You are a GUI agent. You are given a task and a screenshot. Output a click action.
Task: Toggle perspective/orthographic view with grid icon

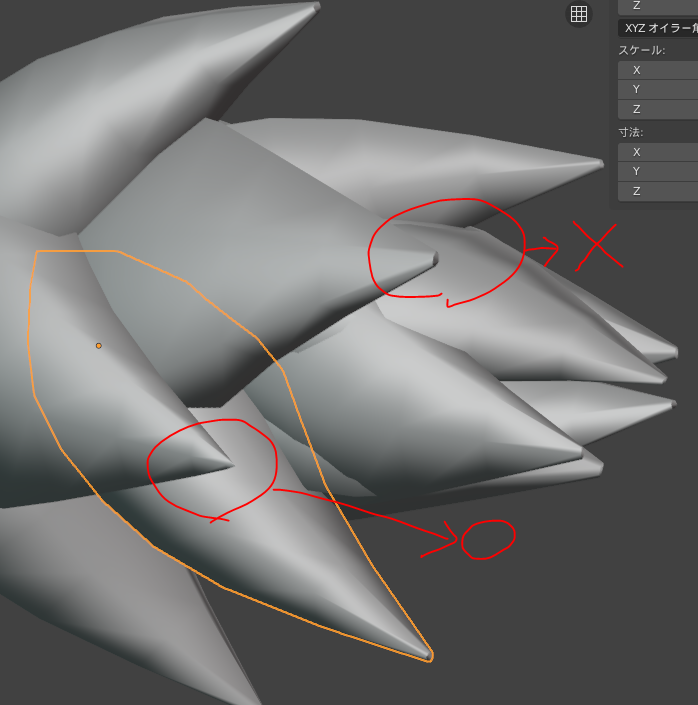point(578,13)
